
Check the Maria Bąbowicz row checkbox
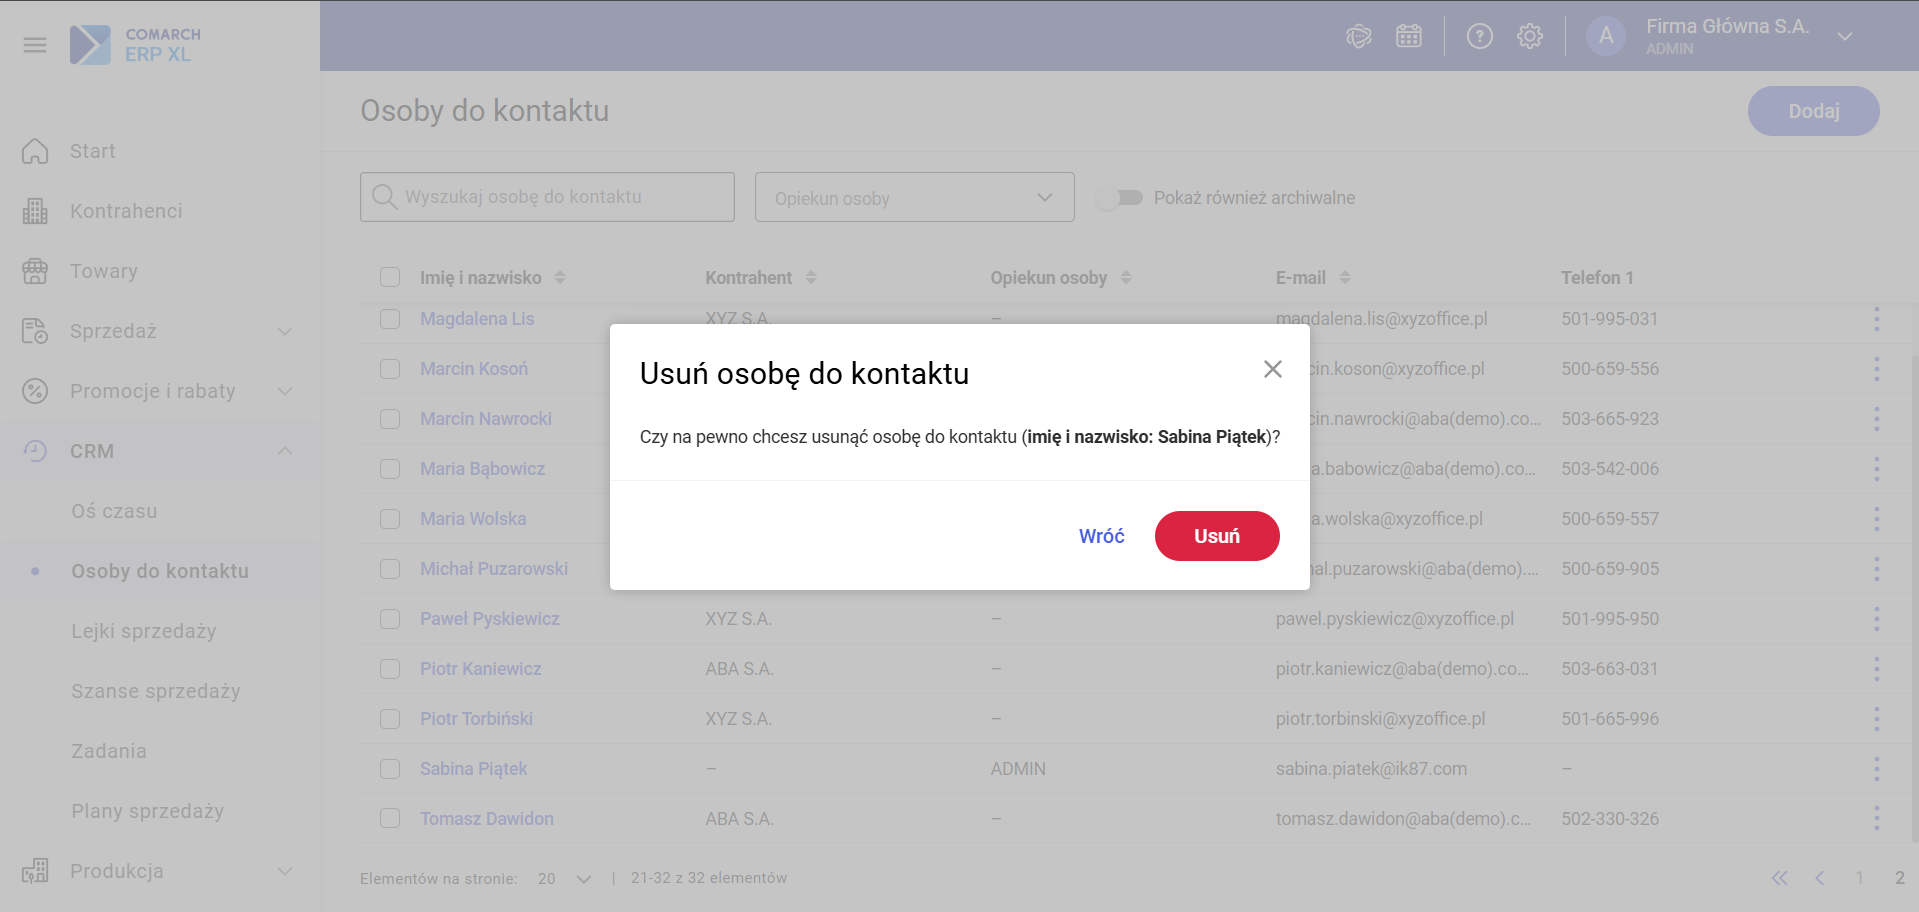coord(390,469)
